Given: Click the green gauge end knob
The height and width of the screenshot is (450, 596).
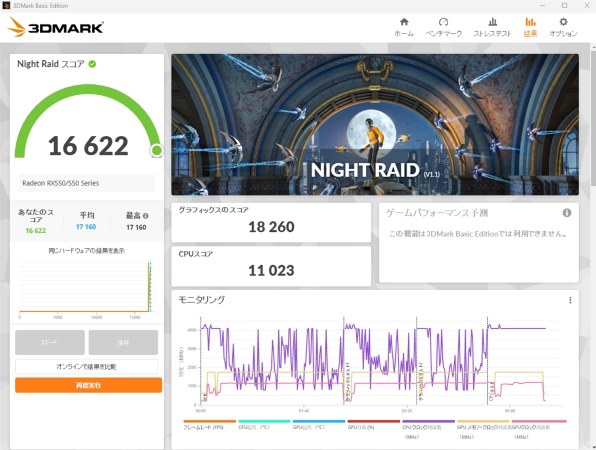Looking at the screenshot, I should click(157, 151).
